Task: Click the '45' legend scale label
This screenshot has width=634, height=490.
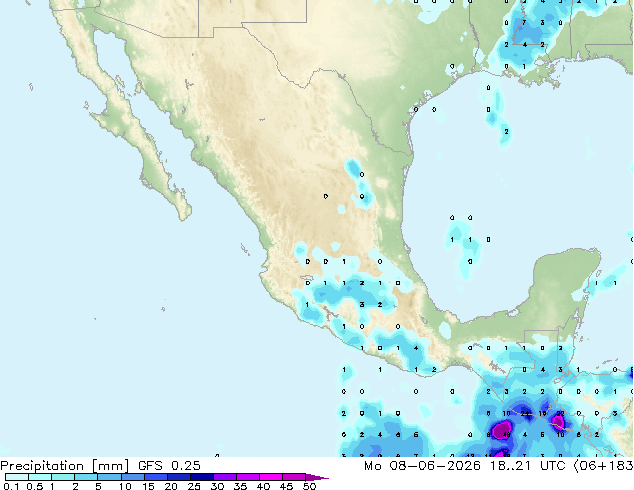Action: coord(286,486)
